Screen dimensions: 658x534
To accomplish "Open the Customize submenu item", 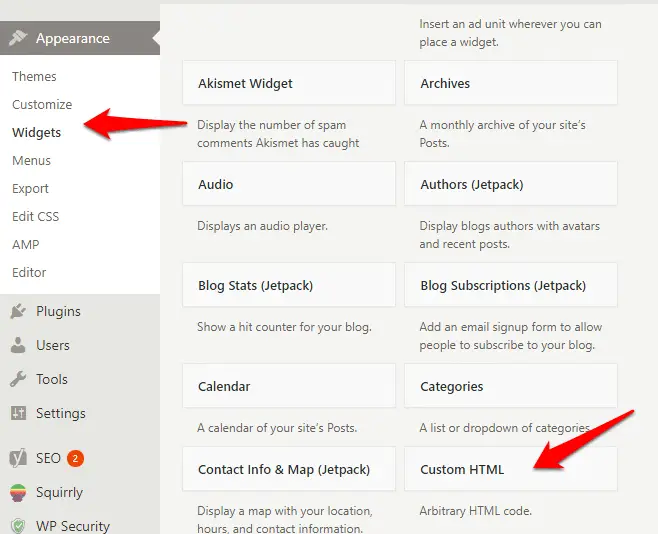I will (x=42, y=104).
